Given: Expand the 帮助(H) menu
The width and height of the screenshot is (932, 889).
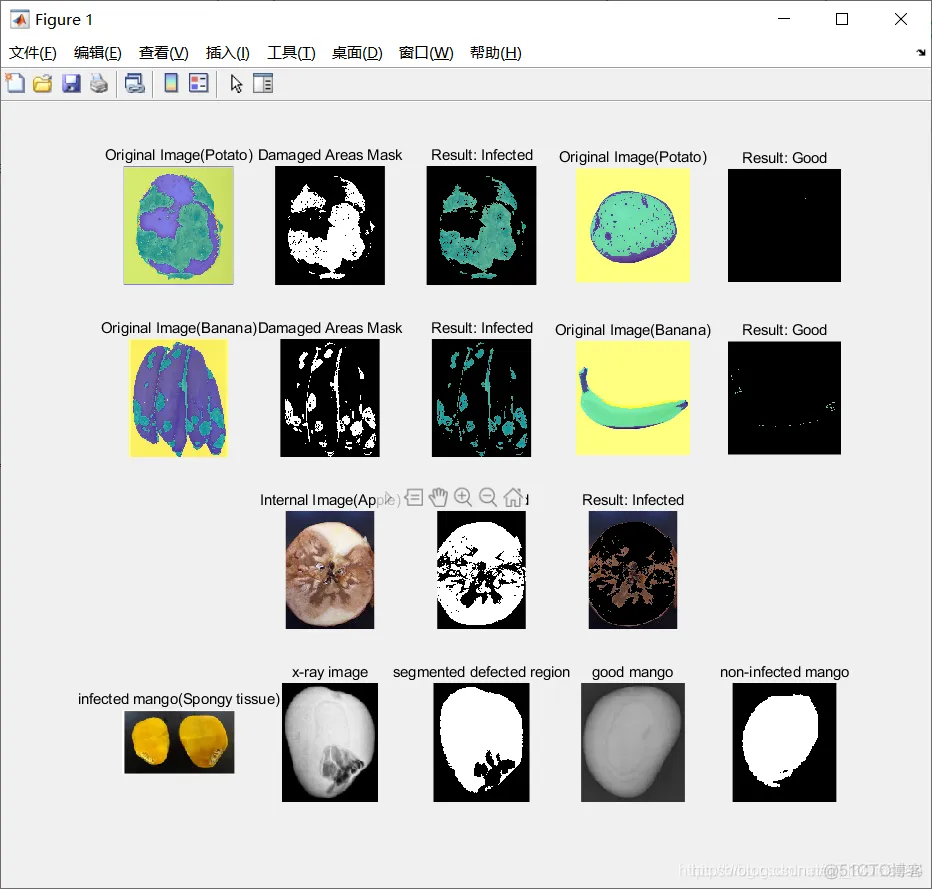Looking at the screenshot, I should (496, 53).
